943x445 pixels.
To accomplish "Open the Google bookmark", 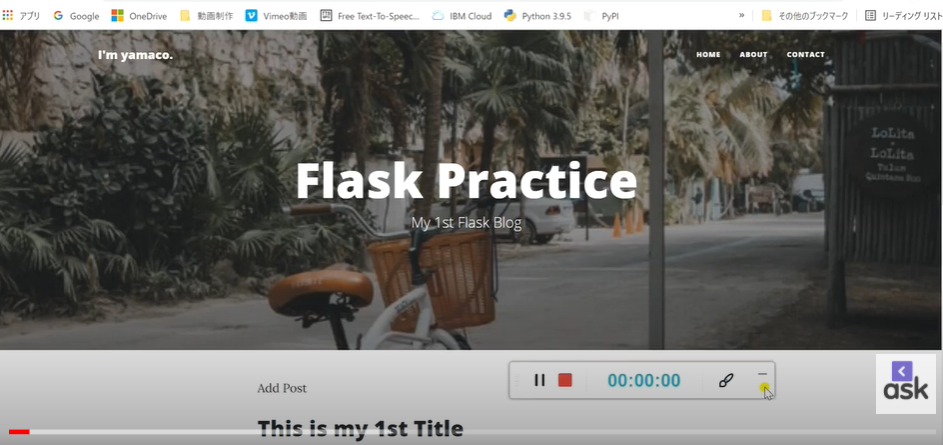I will click(x=76, y=16).
